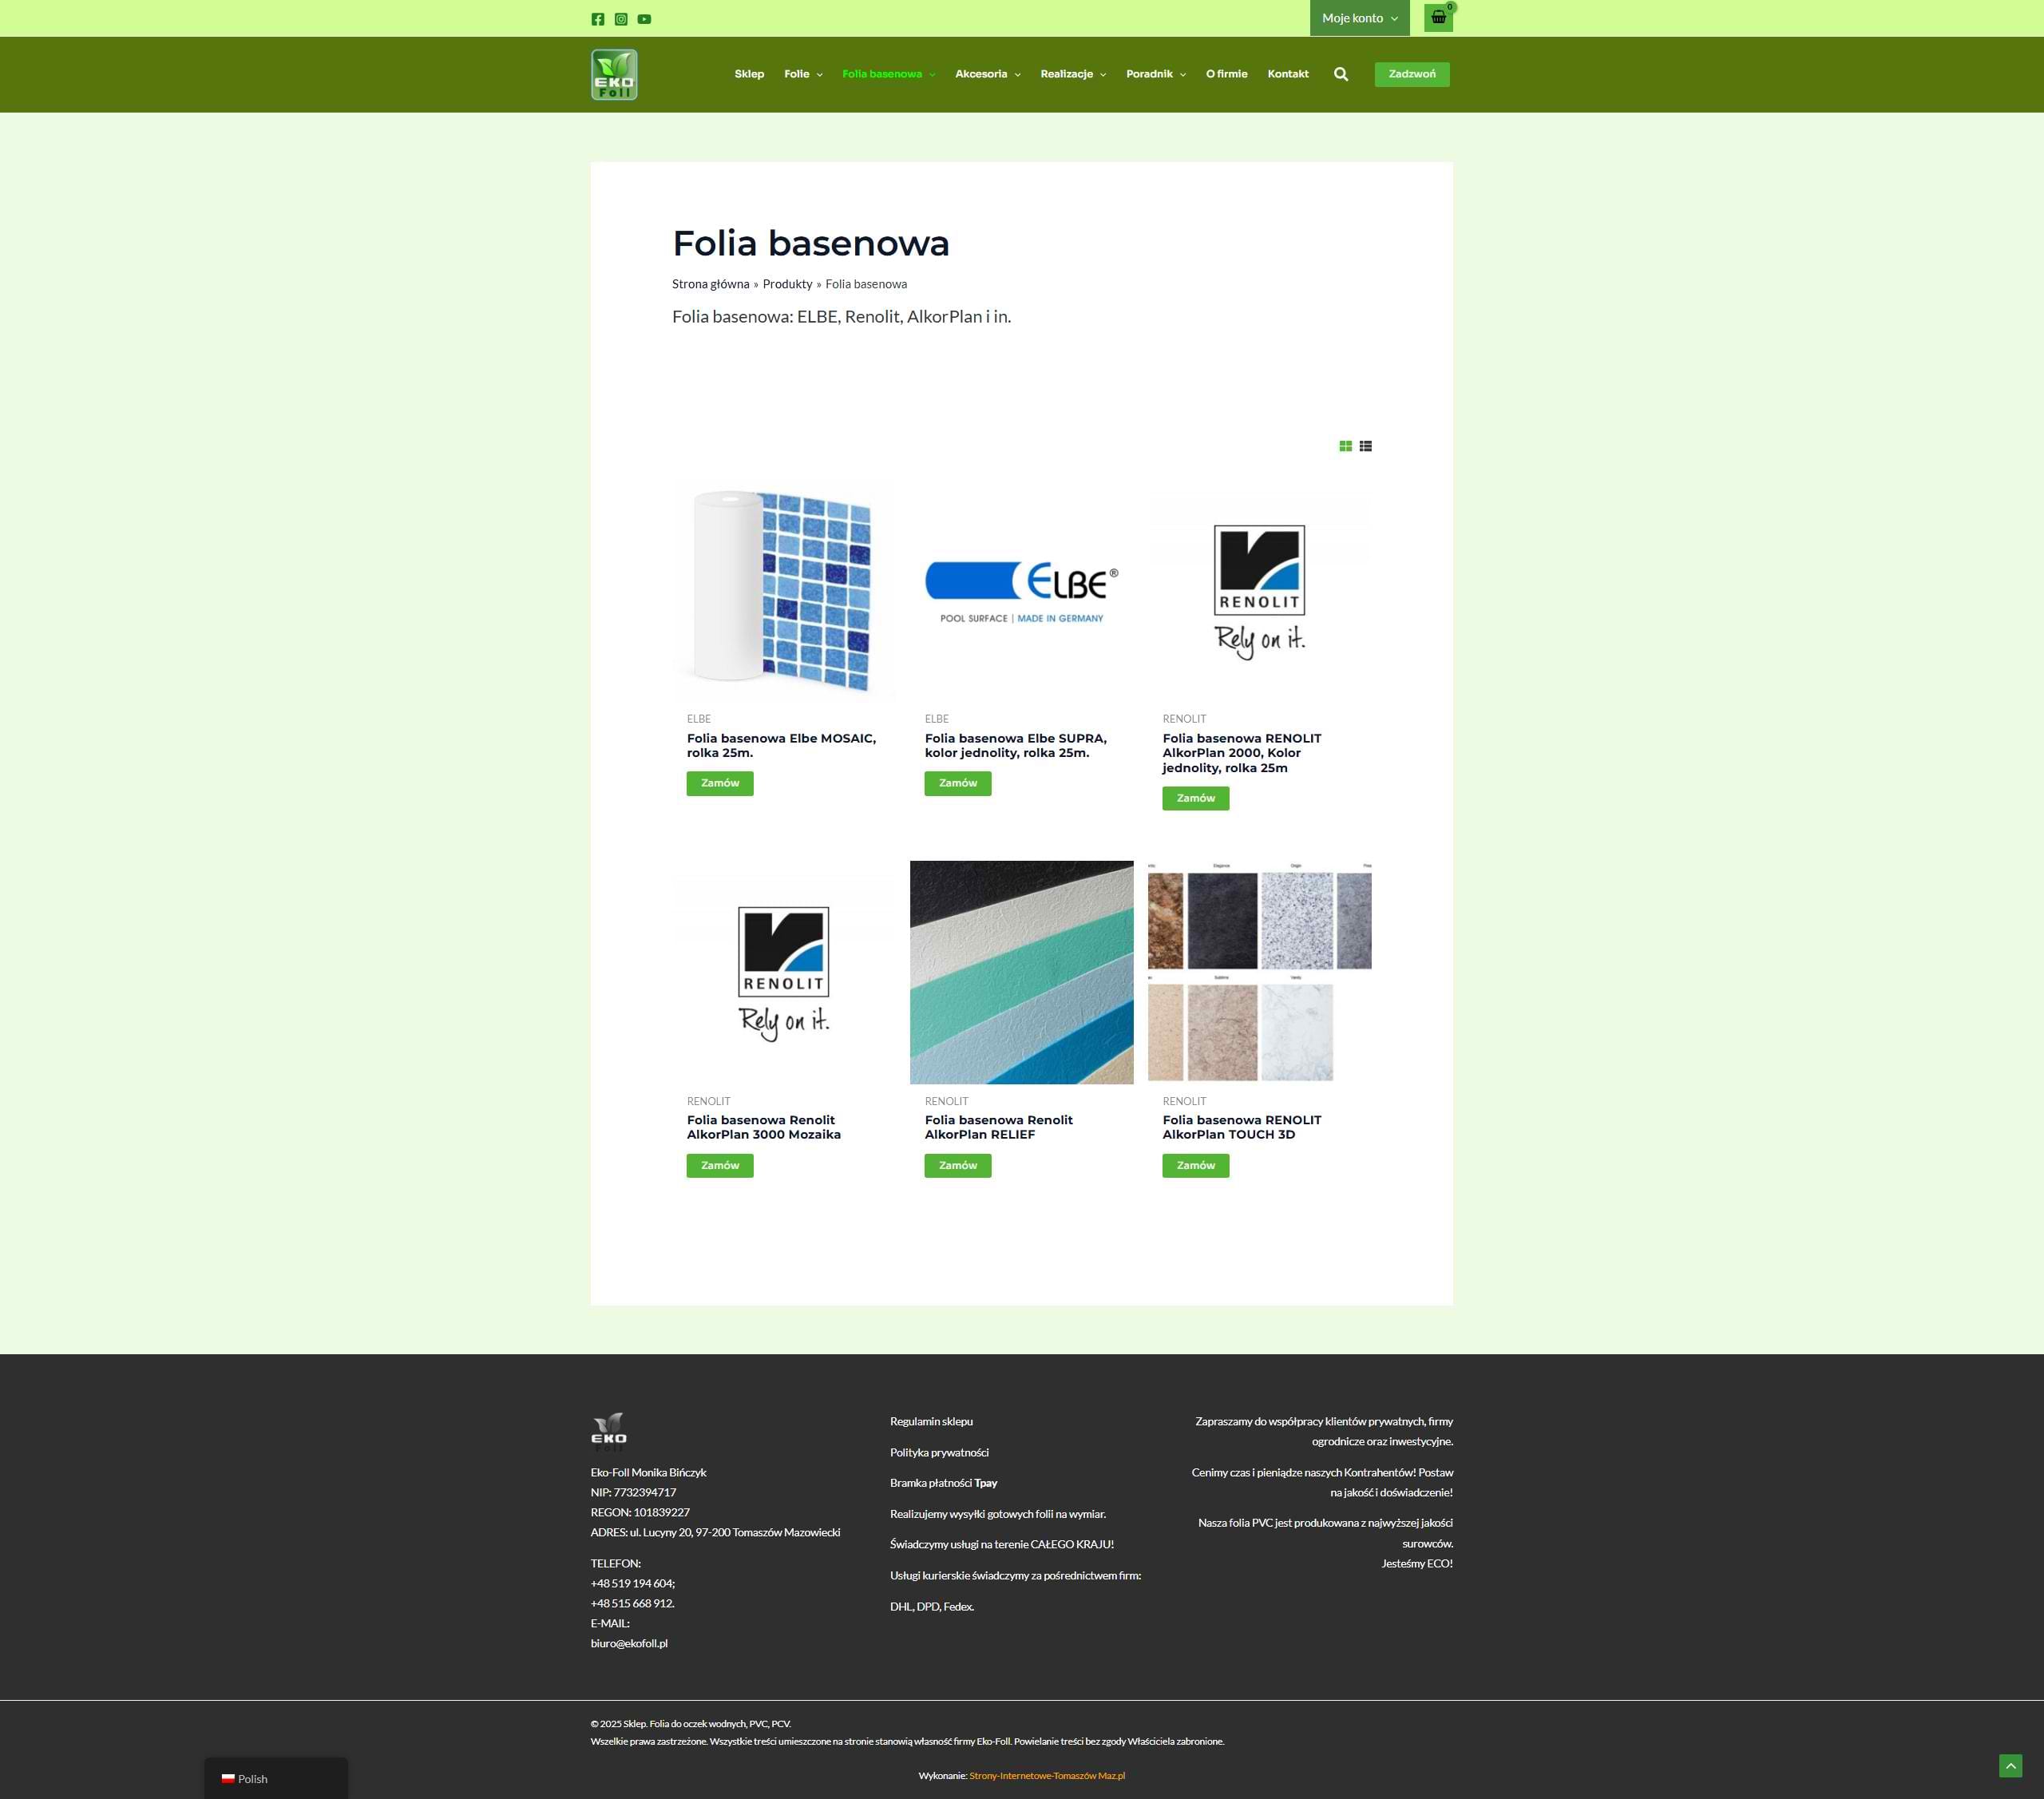The height and width of the screenshot is (1799, 2044).
Task: Click the scroll-to-top arrow button
Action: pos(2010,1765)
